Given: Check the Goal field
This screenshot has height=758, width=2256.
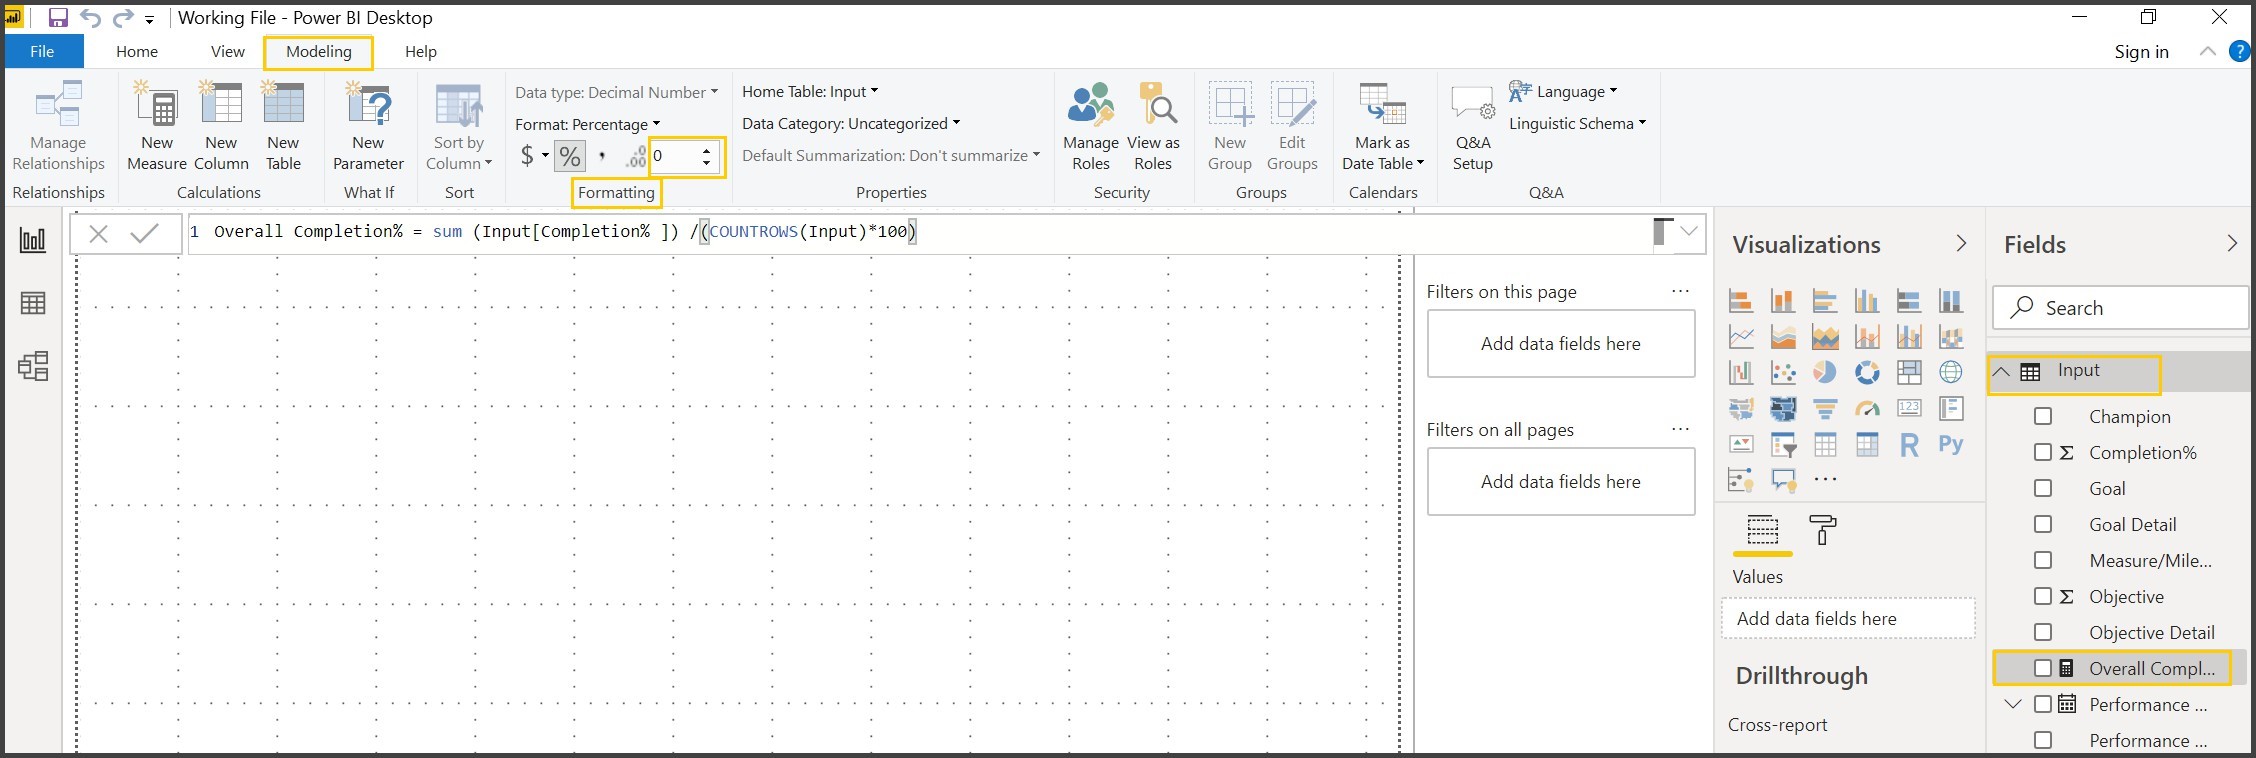Looking at the screenshot, I should [x=2043, y=488].
